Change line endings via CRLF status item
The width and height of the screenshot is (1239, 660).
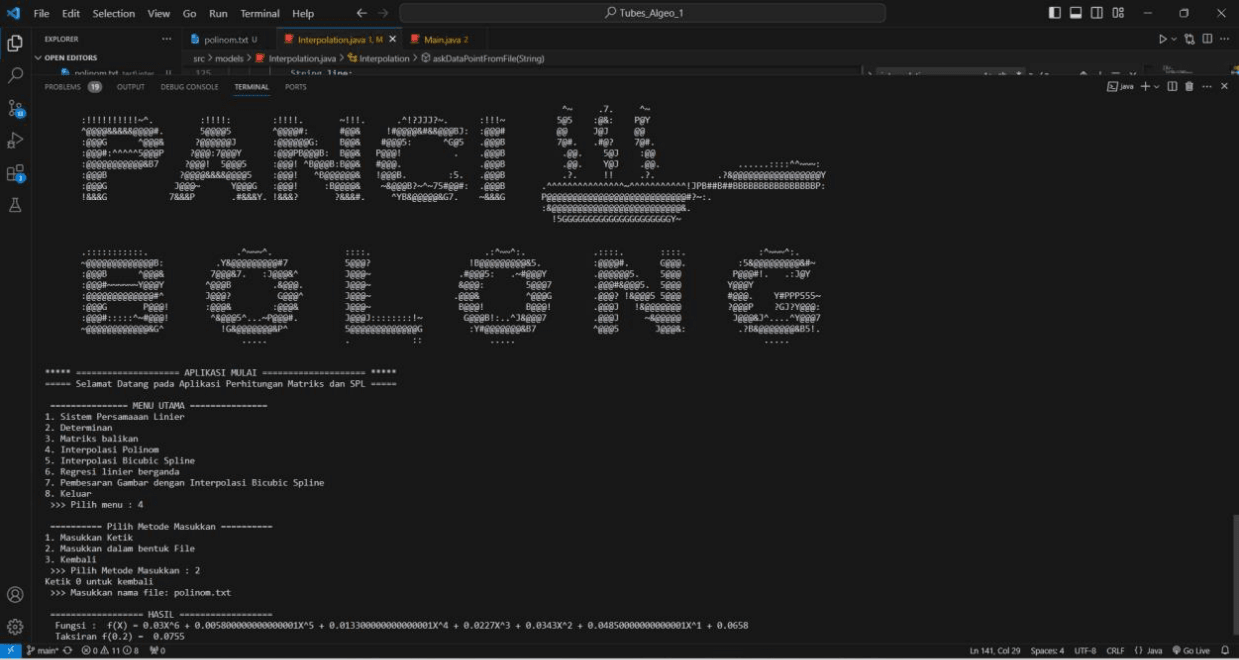click(x=1115, y=651)
